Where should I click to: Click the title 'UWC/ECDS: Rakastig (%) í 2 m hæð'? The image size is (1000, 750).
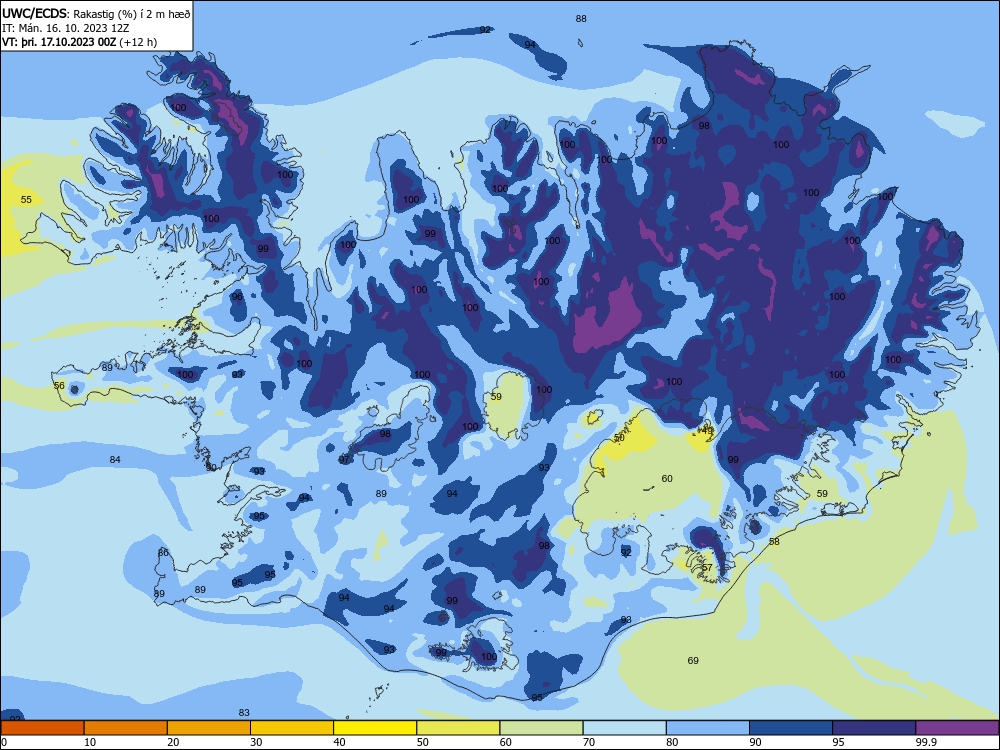click(x=96, y=14)
